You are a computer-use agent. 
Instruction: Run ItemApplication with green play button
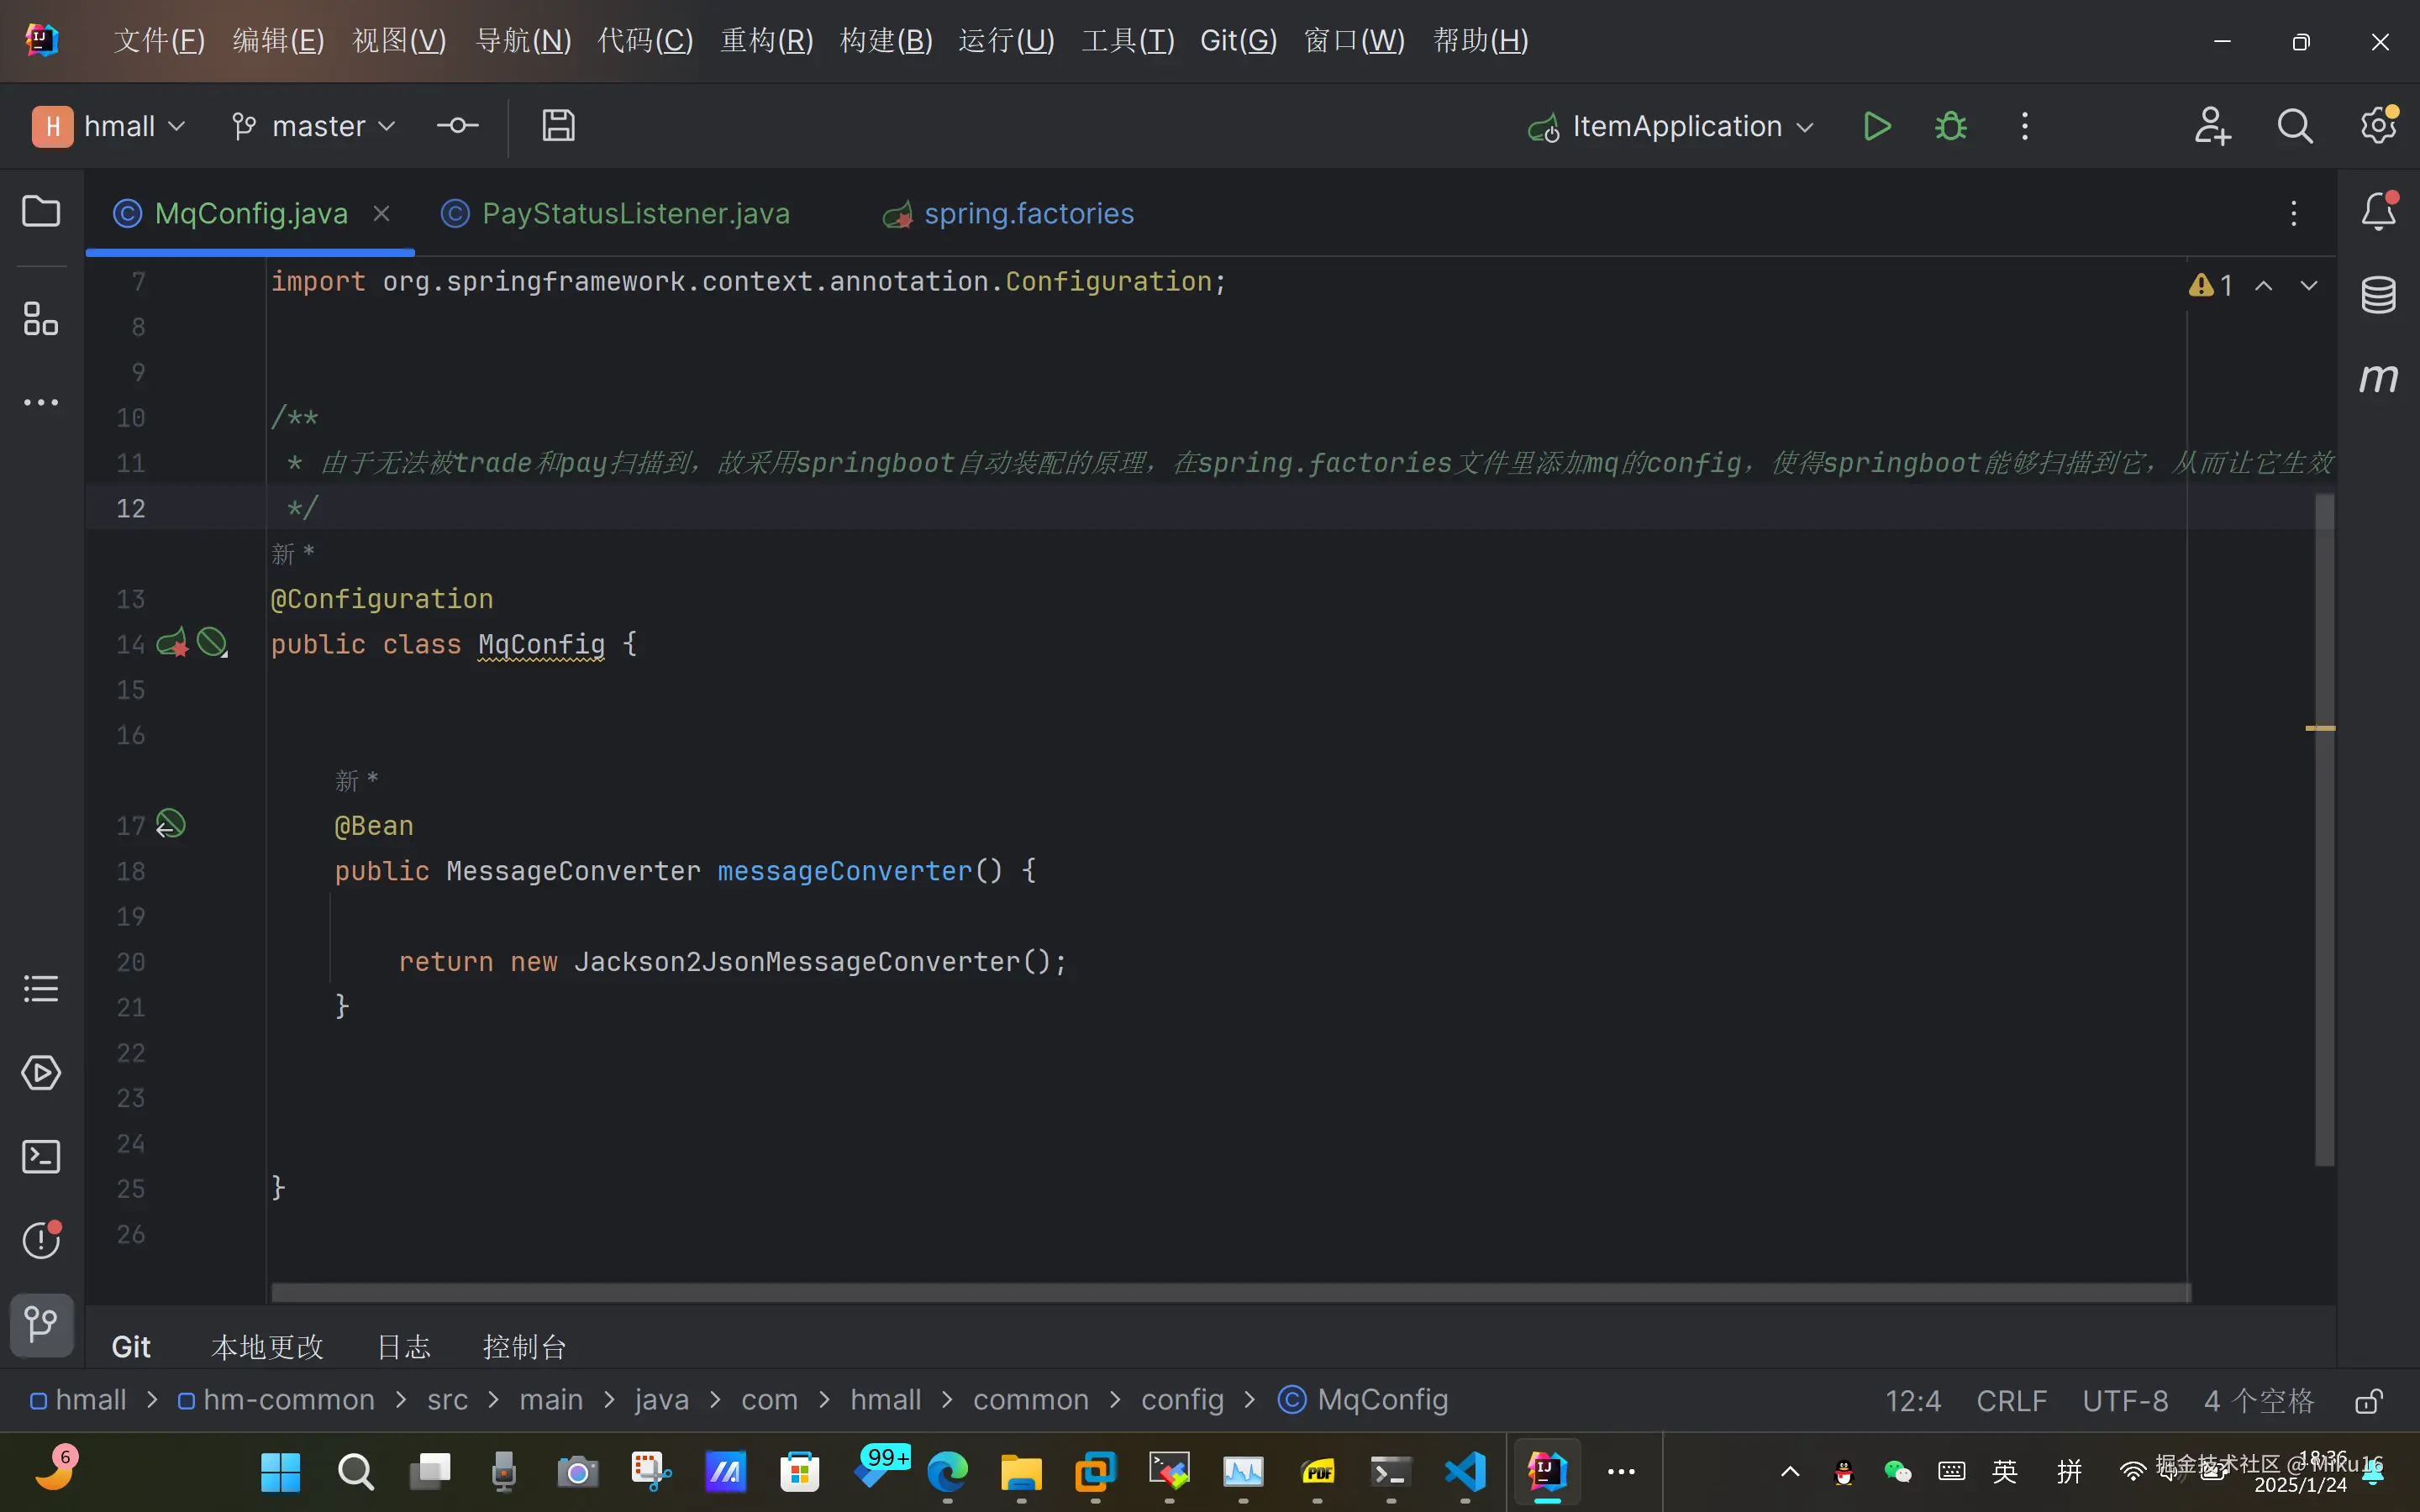click(x=1877, y=127)
